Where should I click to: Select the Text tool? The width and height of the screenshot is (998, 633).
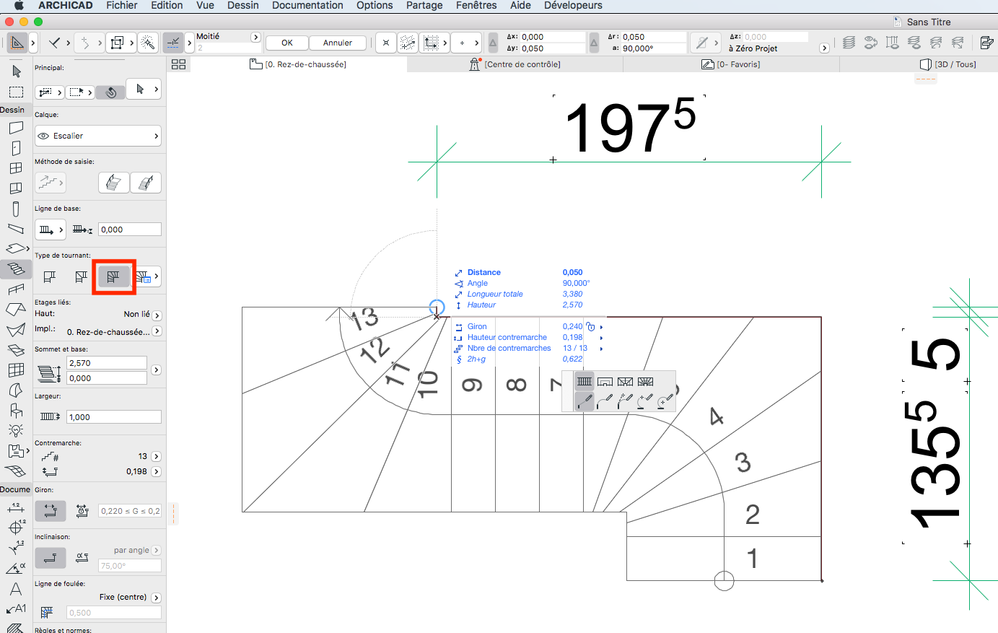(16, 588)
